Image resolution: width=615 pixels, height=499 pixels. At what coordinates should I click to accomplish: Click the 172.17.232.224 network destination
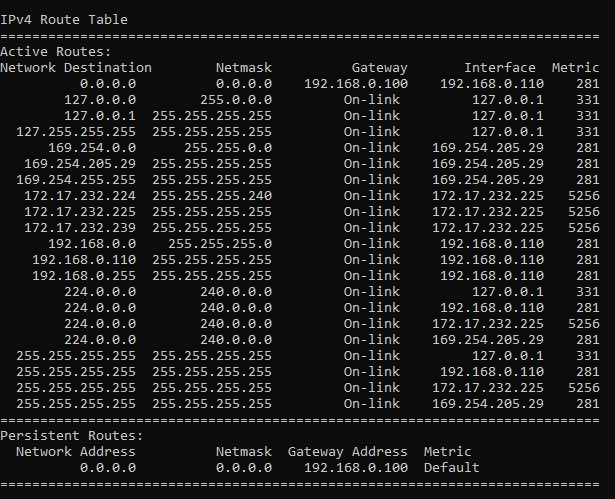[80, 195]
